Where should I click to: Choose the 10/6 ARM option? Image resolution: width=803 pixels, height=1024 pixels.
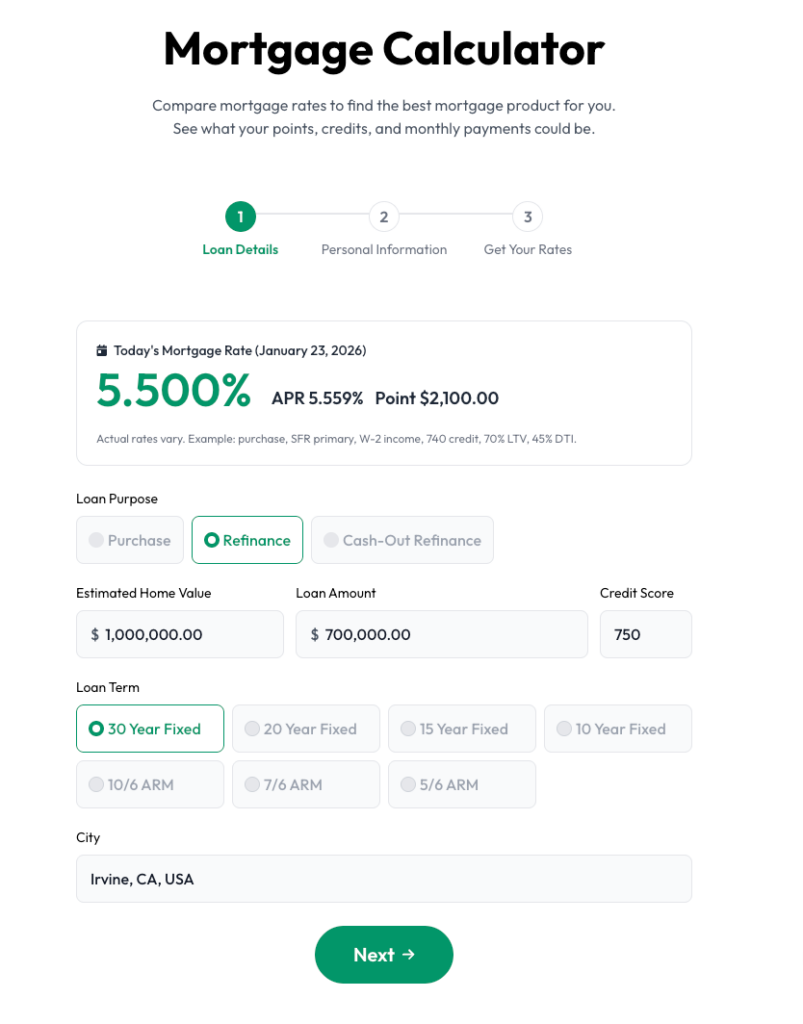(x=150, y=784)
